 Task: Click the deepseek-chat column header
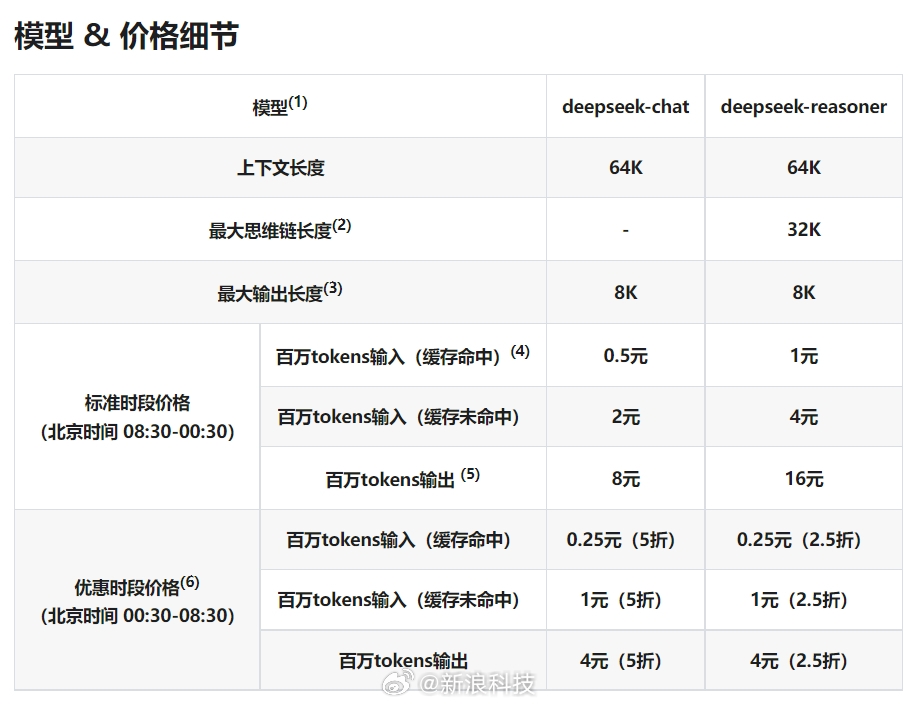pos(625,106)
